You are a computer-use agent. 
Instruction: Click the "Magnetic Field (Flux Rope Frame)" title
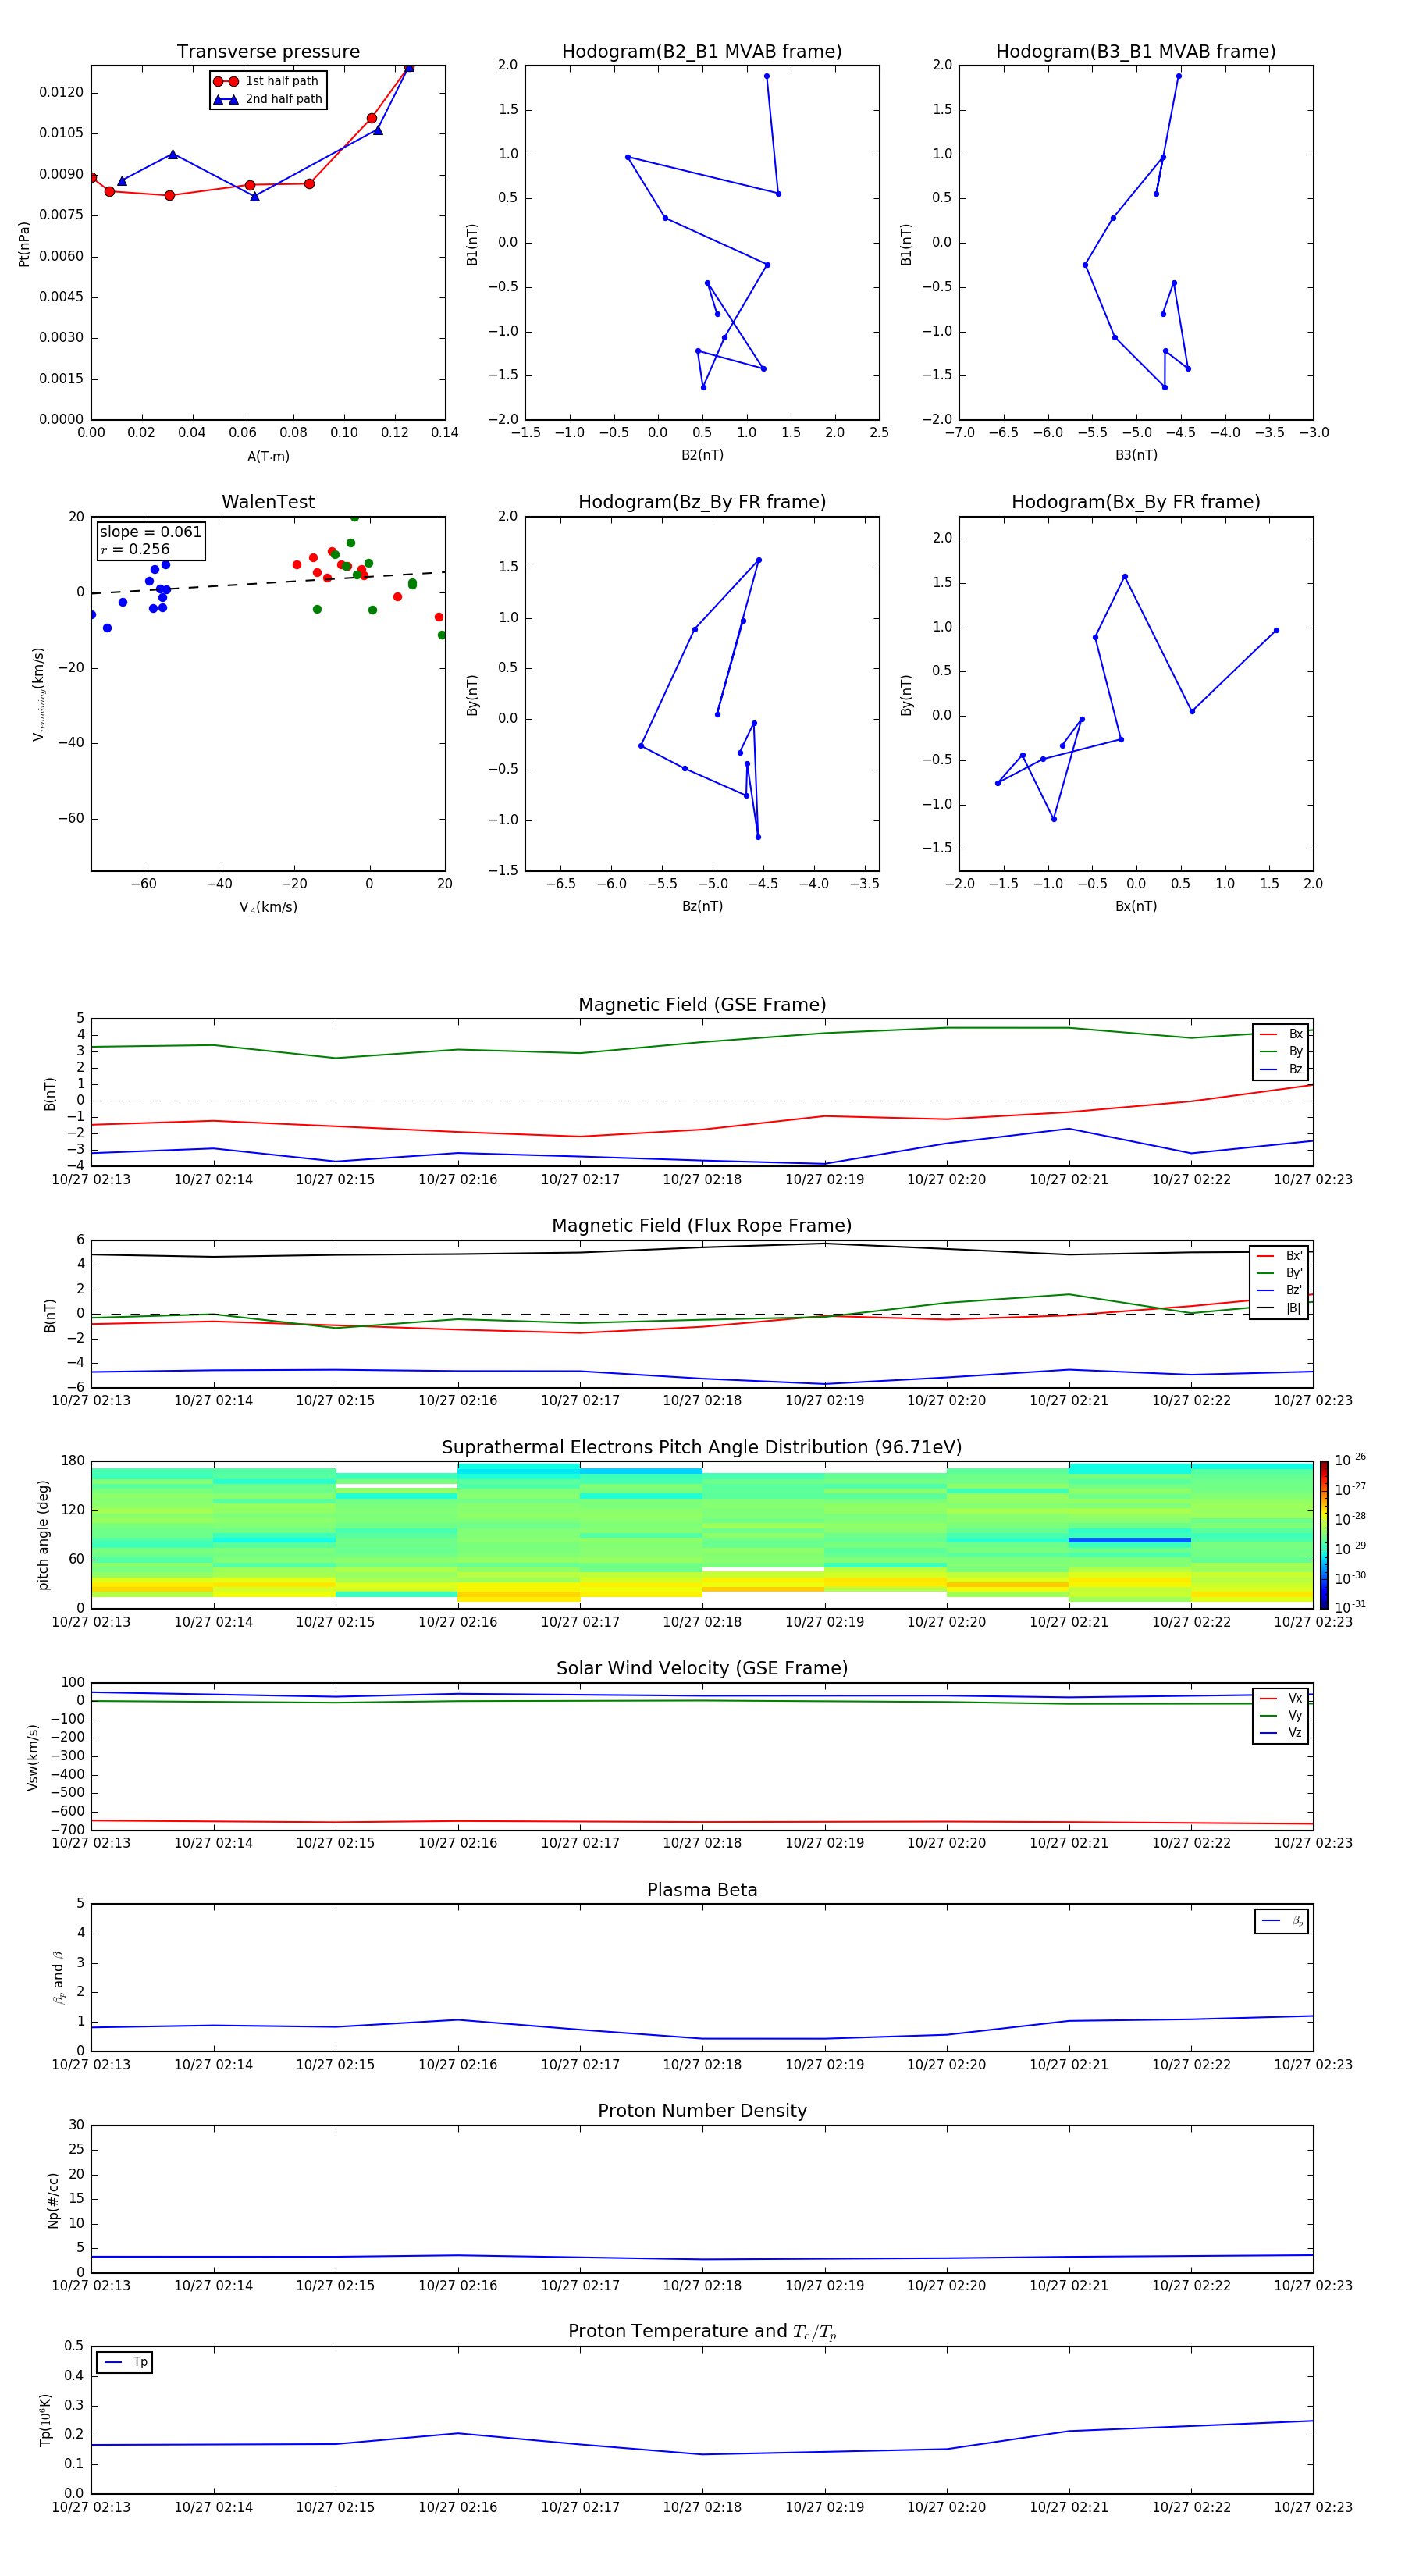tap(702, 1226)
